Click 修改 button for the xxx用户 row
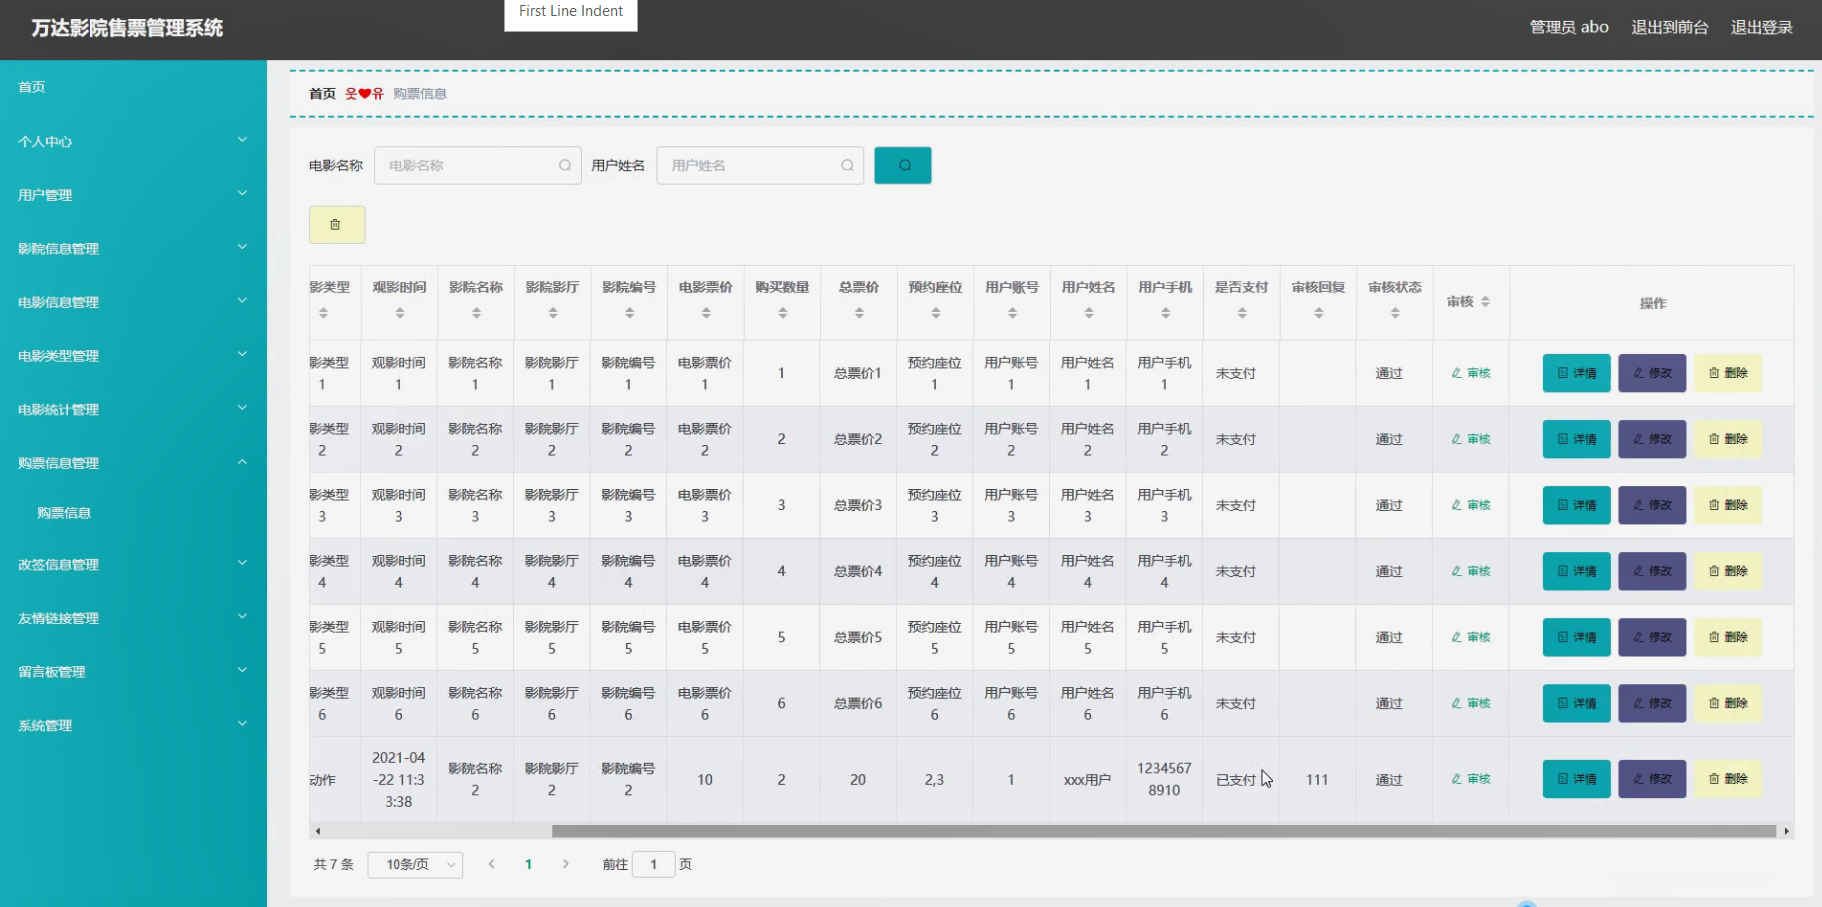This screenshot has width=1822, height=907. [1652, 779]
